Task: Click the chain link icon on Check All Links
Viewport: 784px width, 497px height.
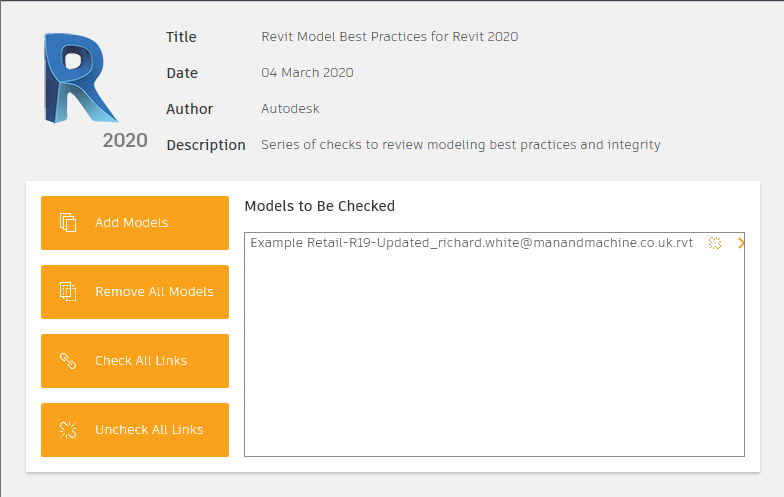Action: point(68,360)
